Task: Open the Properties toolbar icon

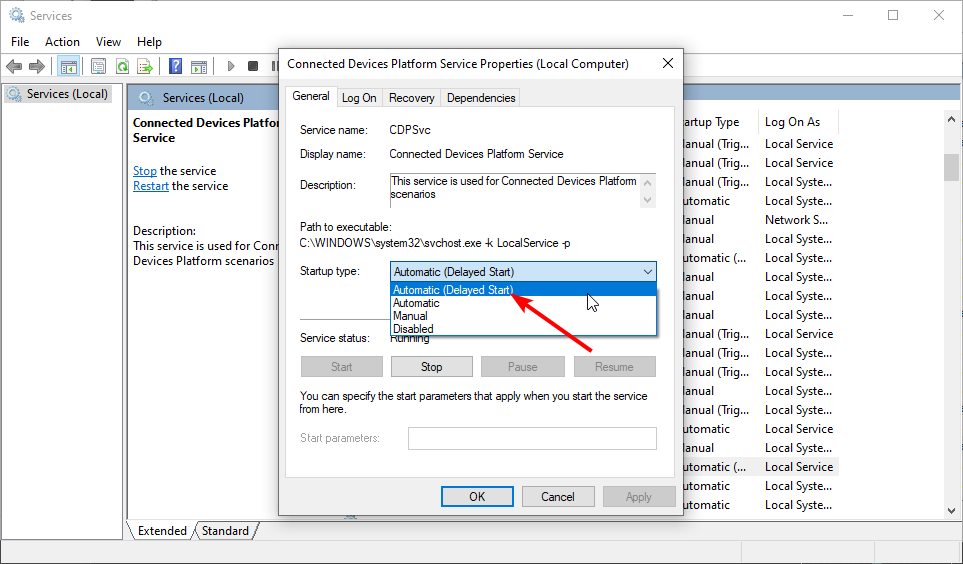Action: pyautogui.click(x=98, y=66)
